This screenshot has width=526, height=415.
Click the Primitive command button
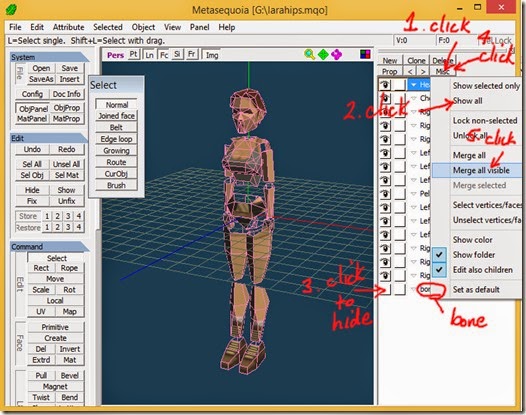(55, 327)
